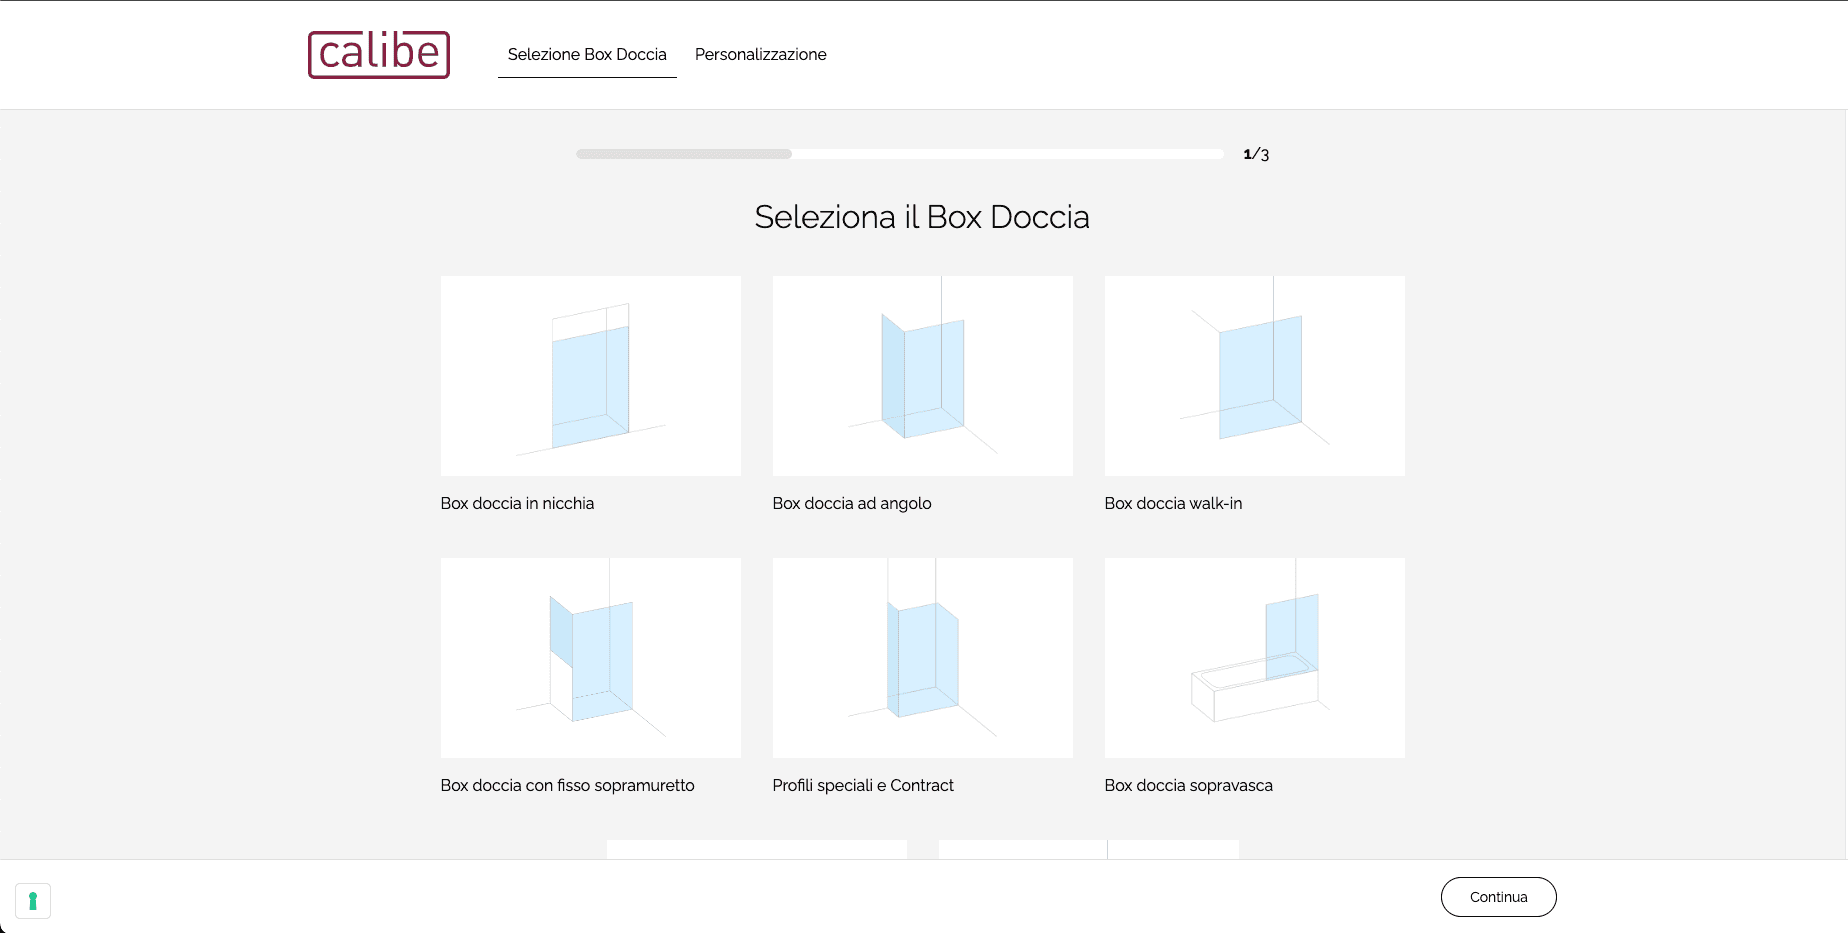Open the Selezione Box Doccia tab

[587, 54]
